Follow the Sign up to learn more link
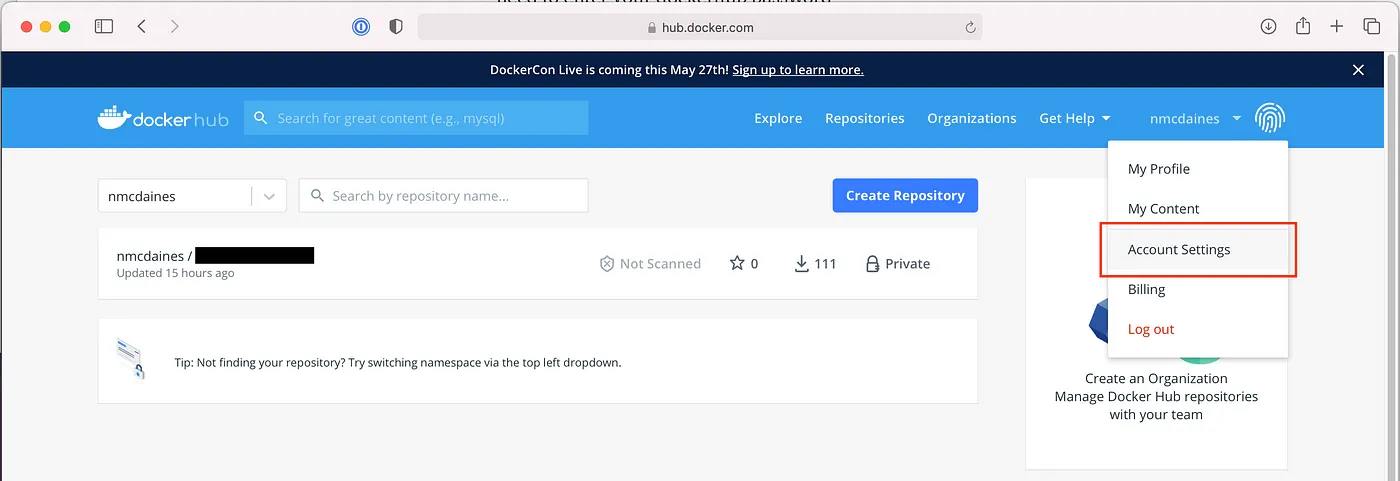 797,70
